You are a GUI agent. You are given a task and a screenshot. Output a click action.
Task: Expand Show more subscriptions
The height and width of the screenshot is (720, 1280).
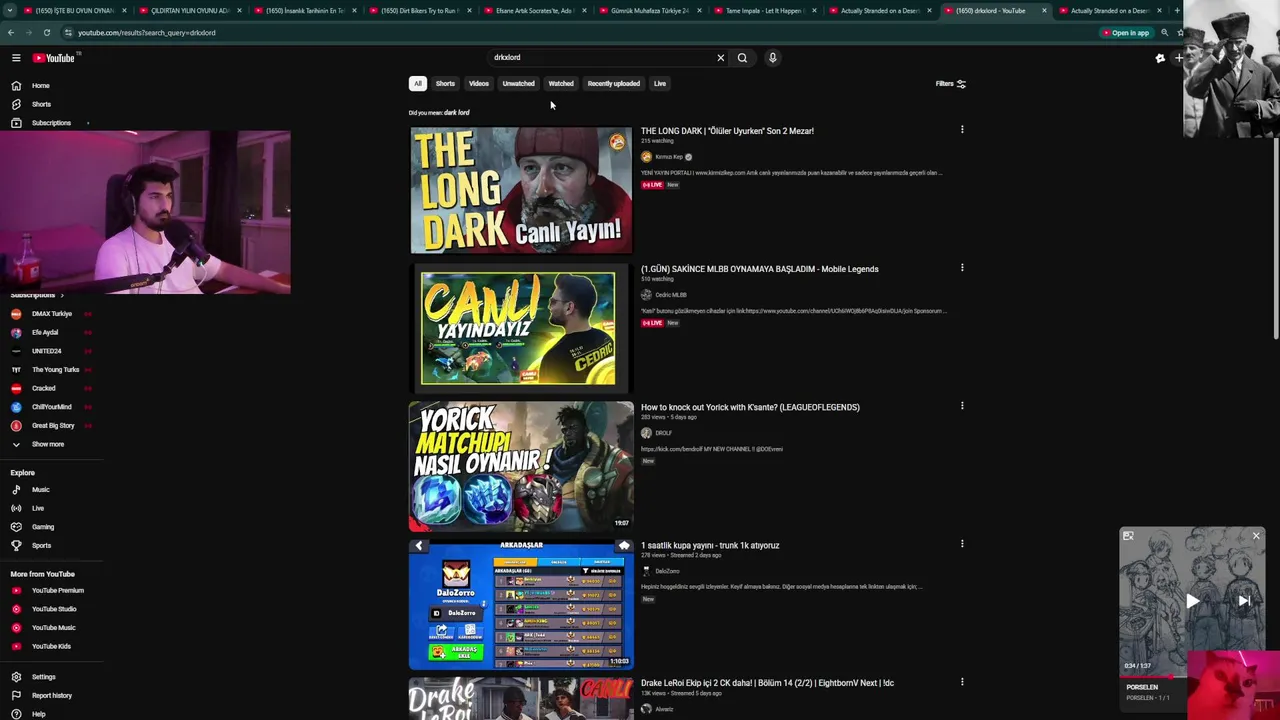click(x=47, y=444)
